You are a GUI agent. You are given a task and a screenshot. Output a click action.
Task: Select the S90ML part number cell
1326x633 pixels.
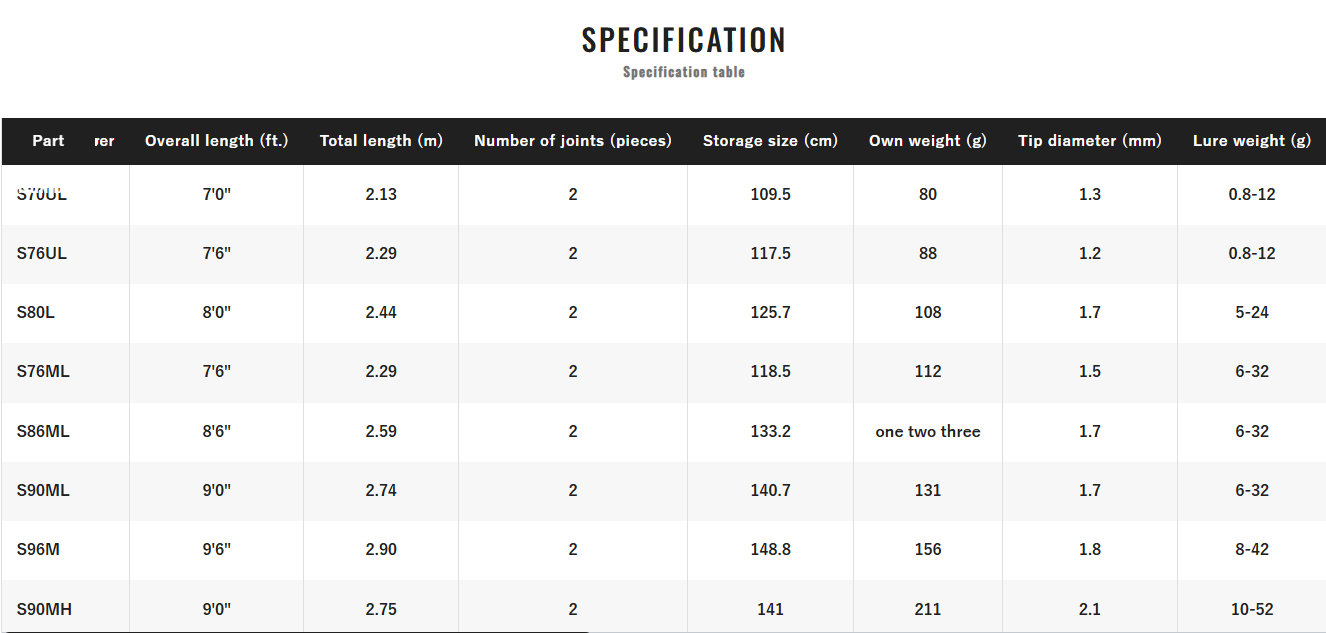click(x=43, y=491)
